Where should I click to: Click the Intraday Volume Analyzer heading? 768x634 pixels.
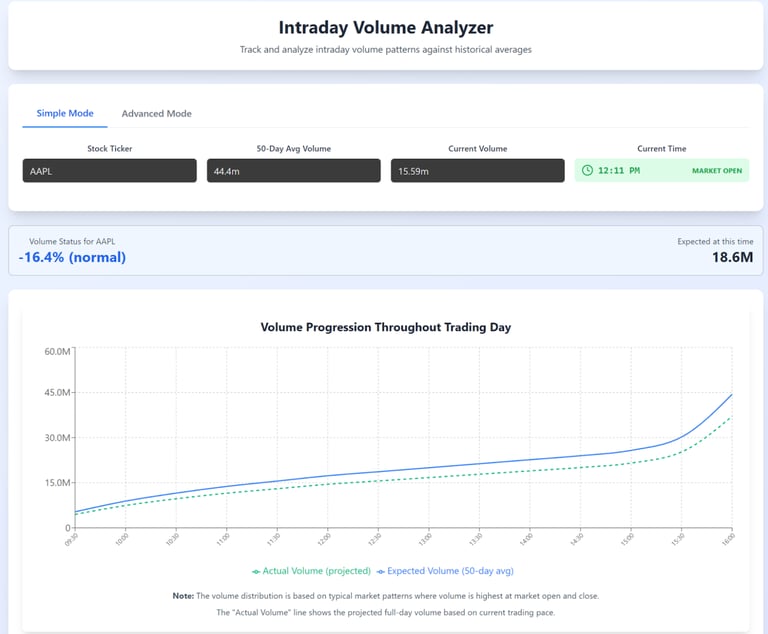(x=385, y=28)
